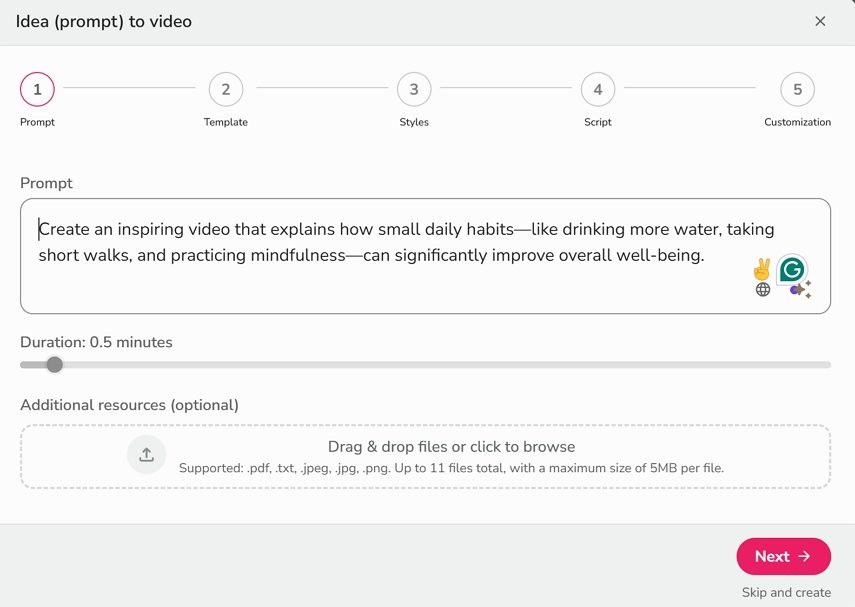Open the Customization step circle
855x607 pixels.
(797, 89)
